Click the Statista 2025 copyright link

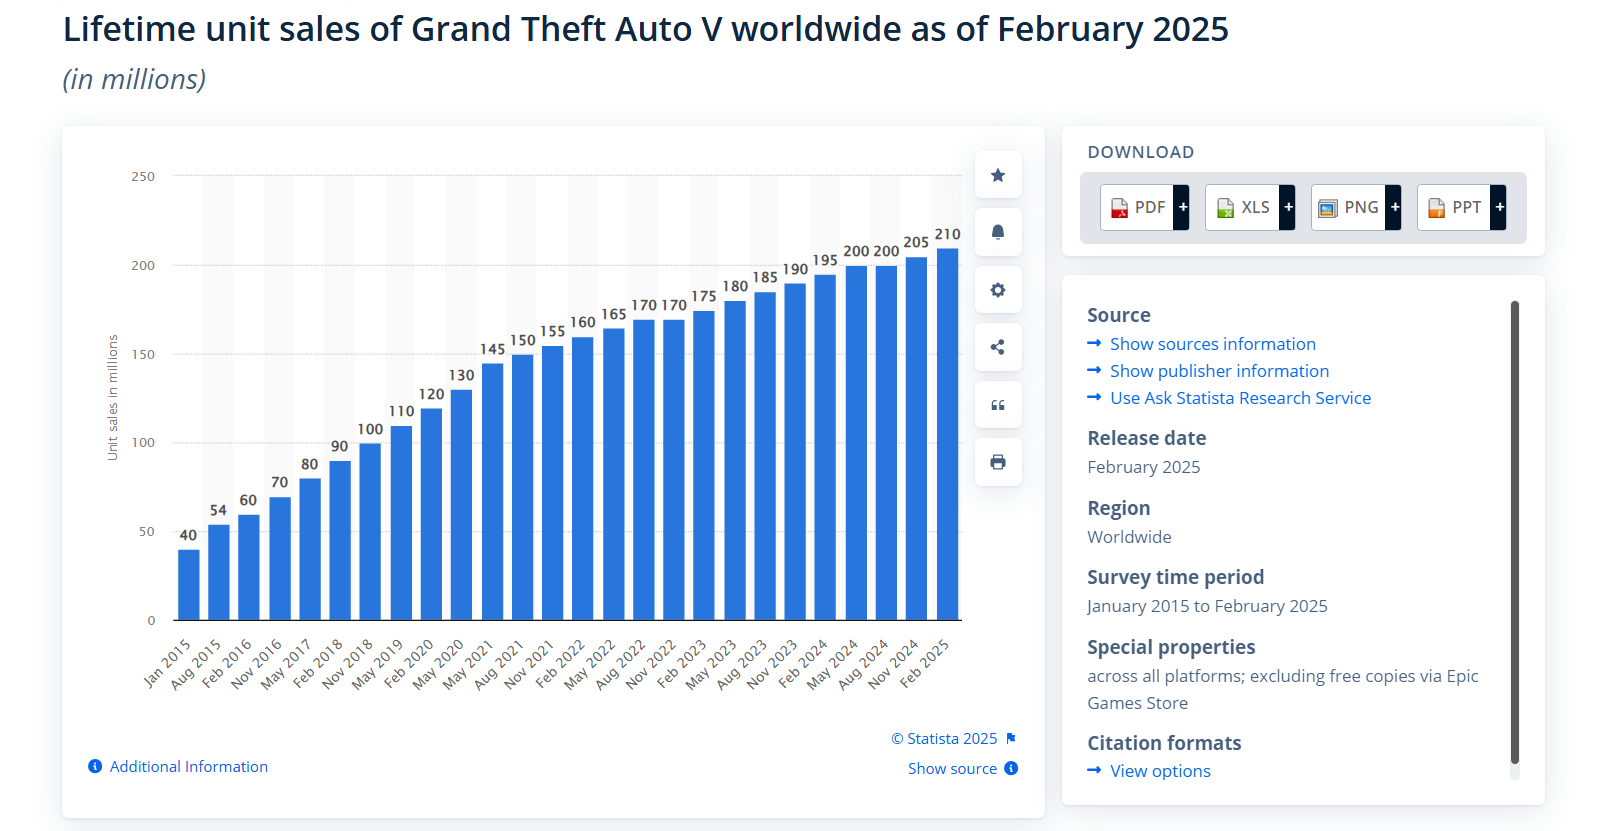944,739
